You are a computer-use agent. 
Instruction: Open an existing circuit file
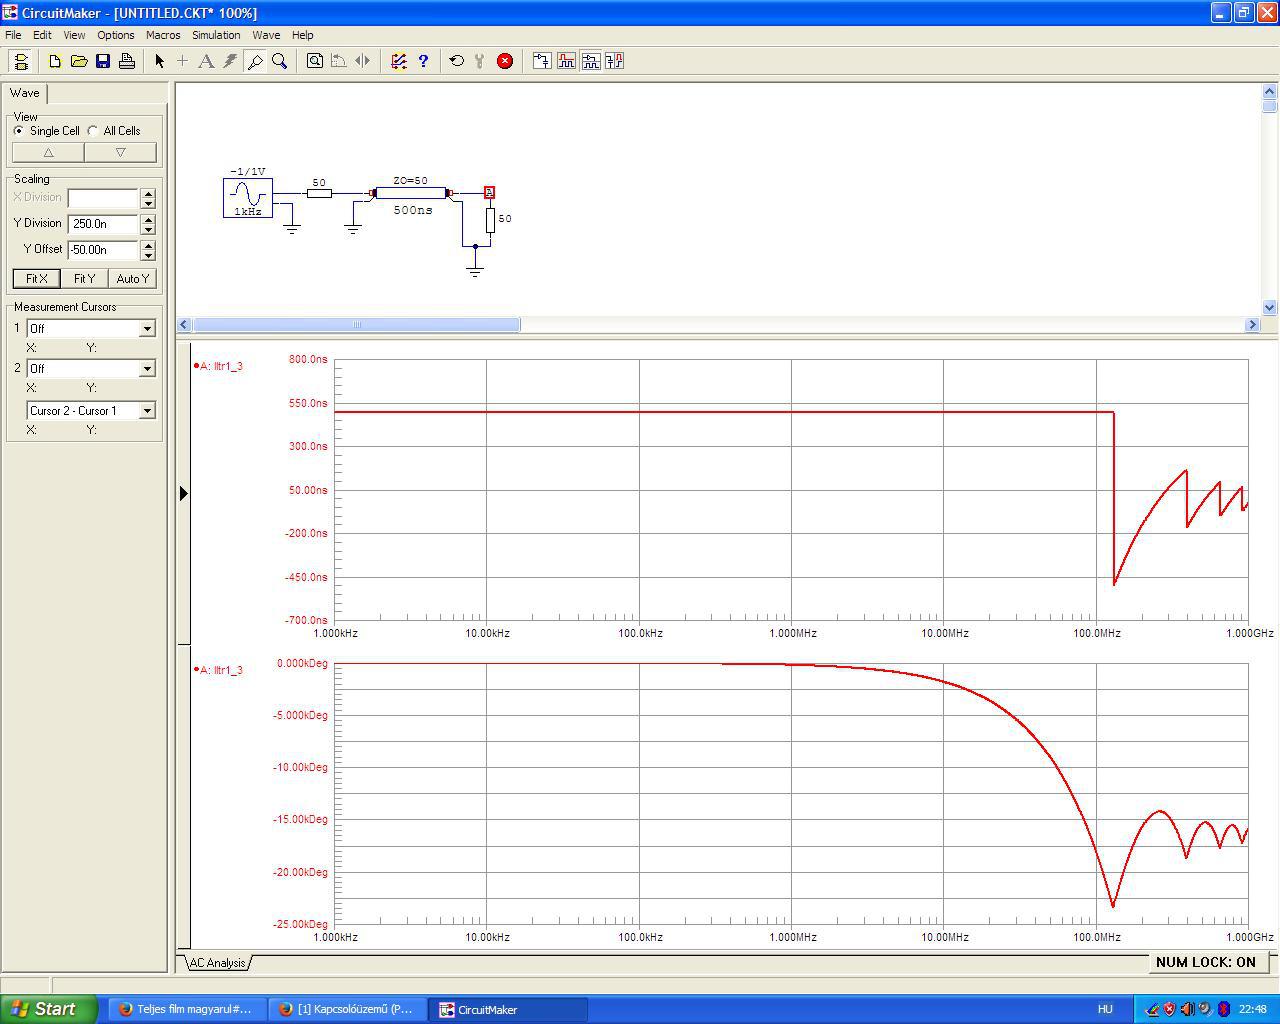pyautogui.click(x=79, y=61)
